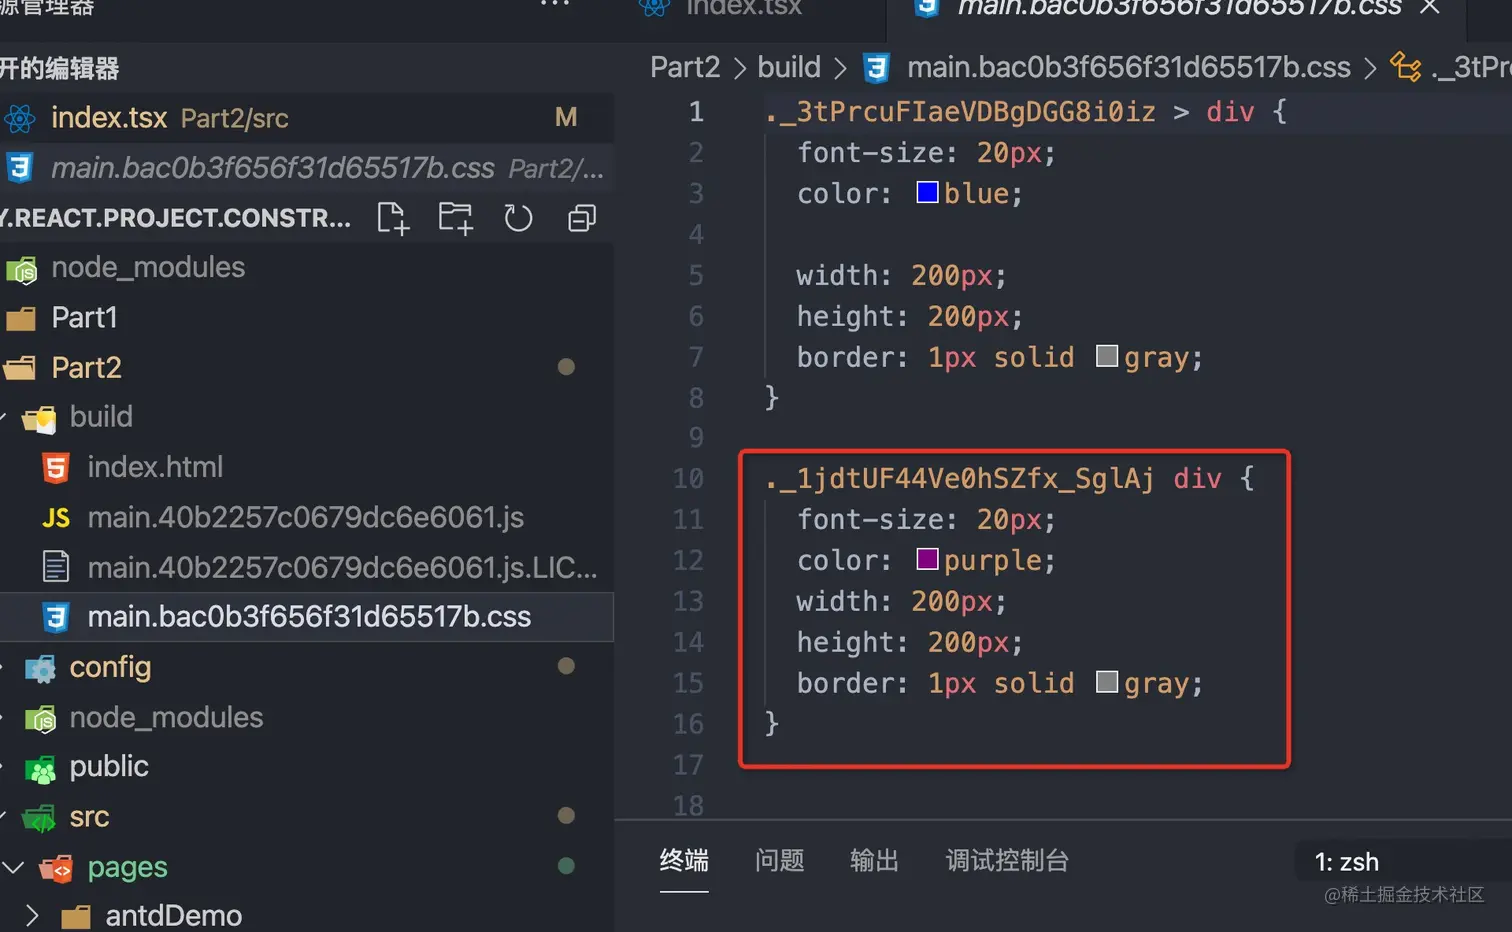
Task: Click the more actions ellipsis at top
Action: (553, 4)
